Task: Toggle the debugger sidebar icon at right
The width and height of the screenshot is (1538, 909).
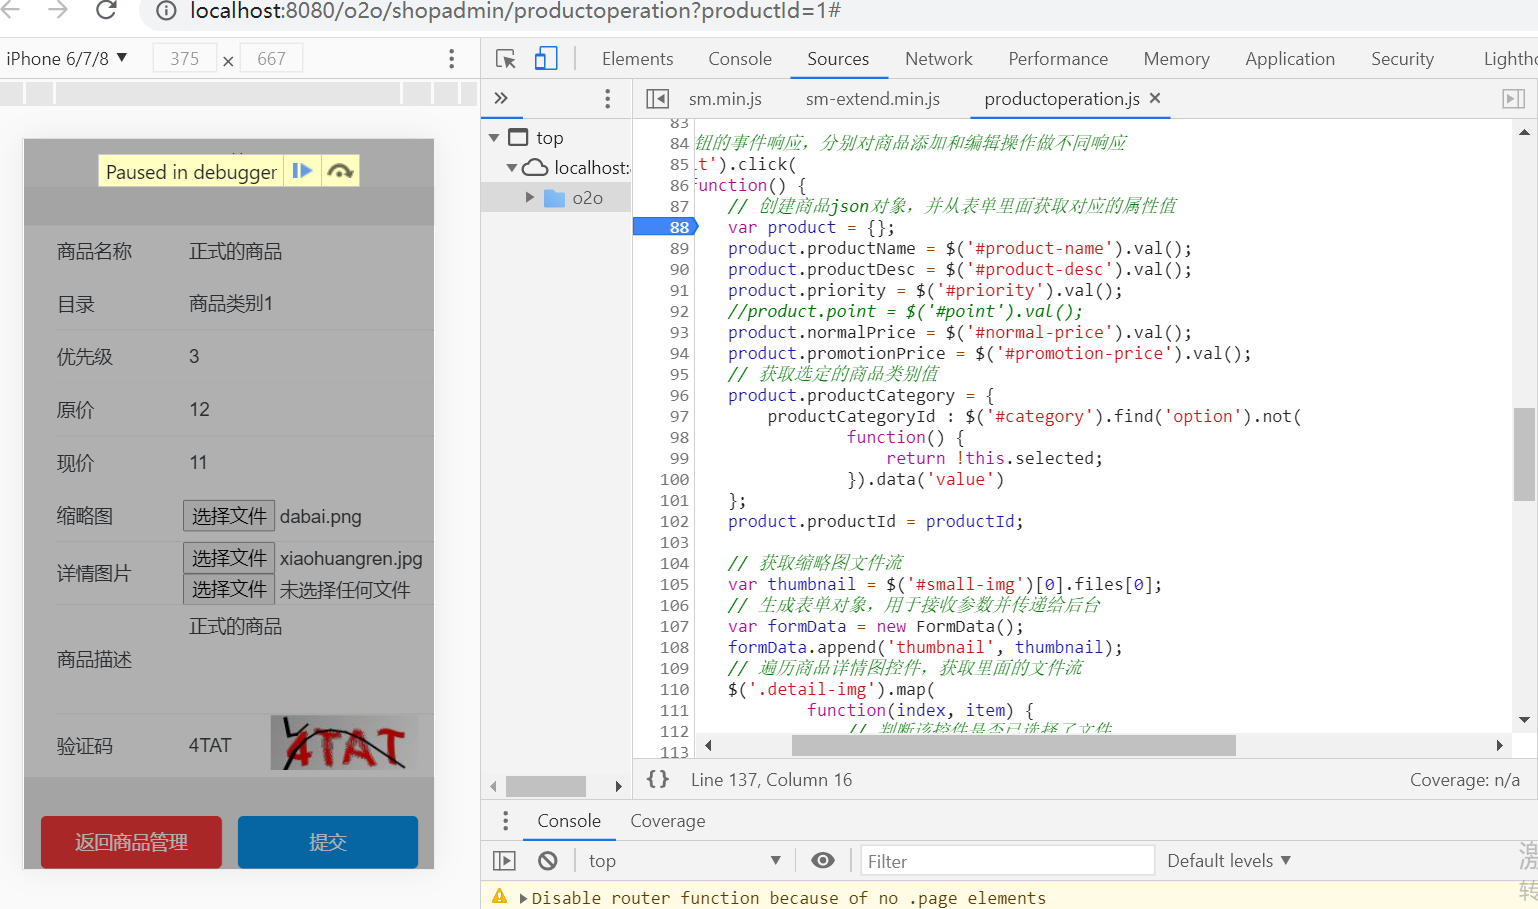Action: (x=1514, y=99)
